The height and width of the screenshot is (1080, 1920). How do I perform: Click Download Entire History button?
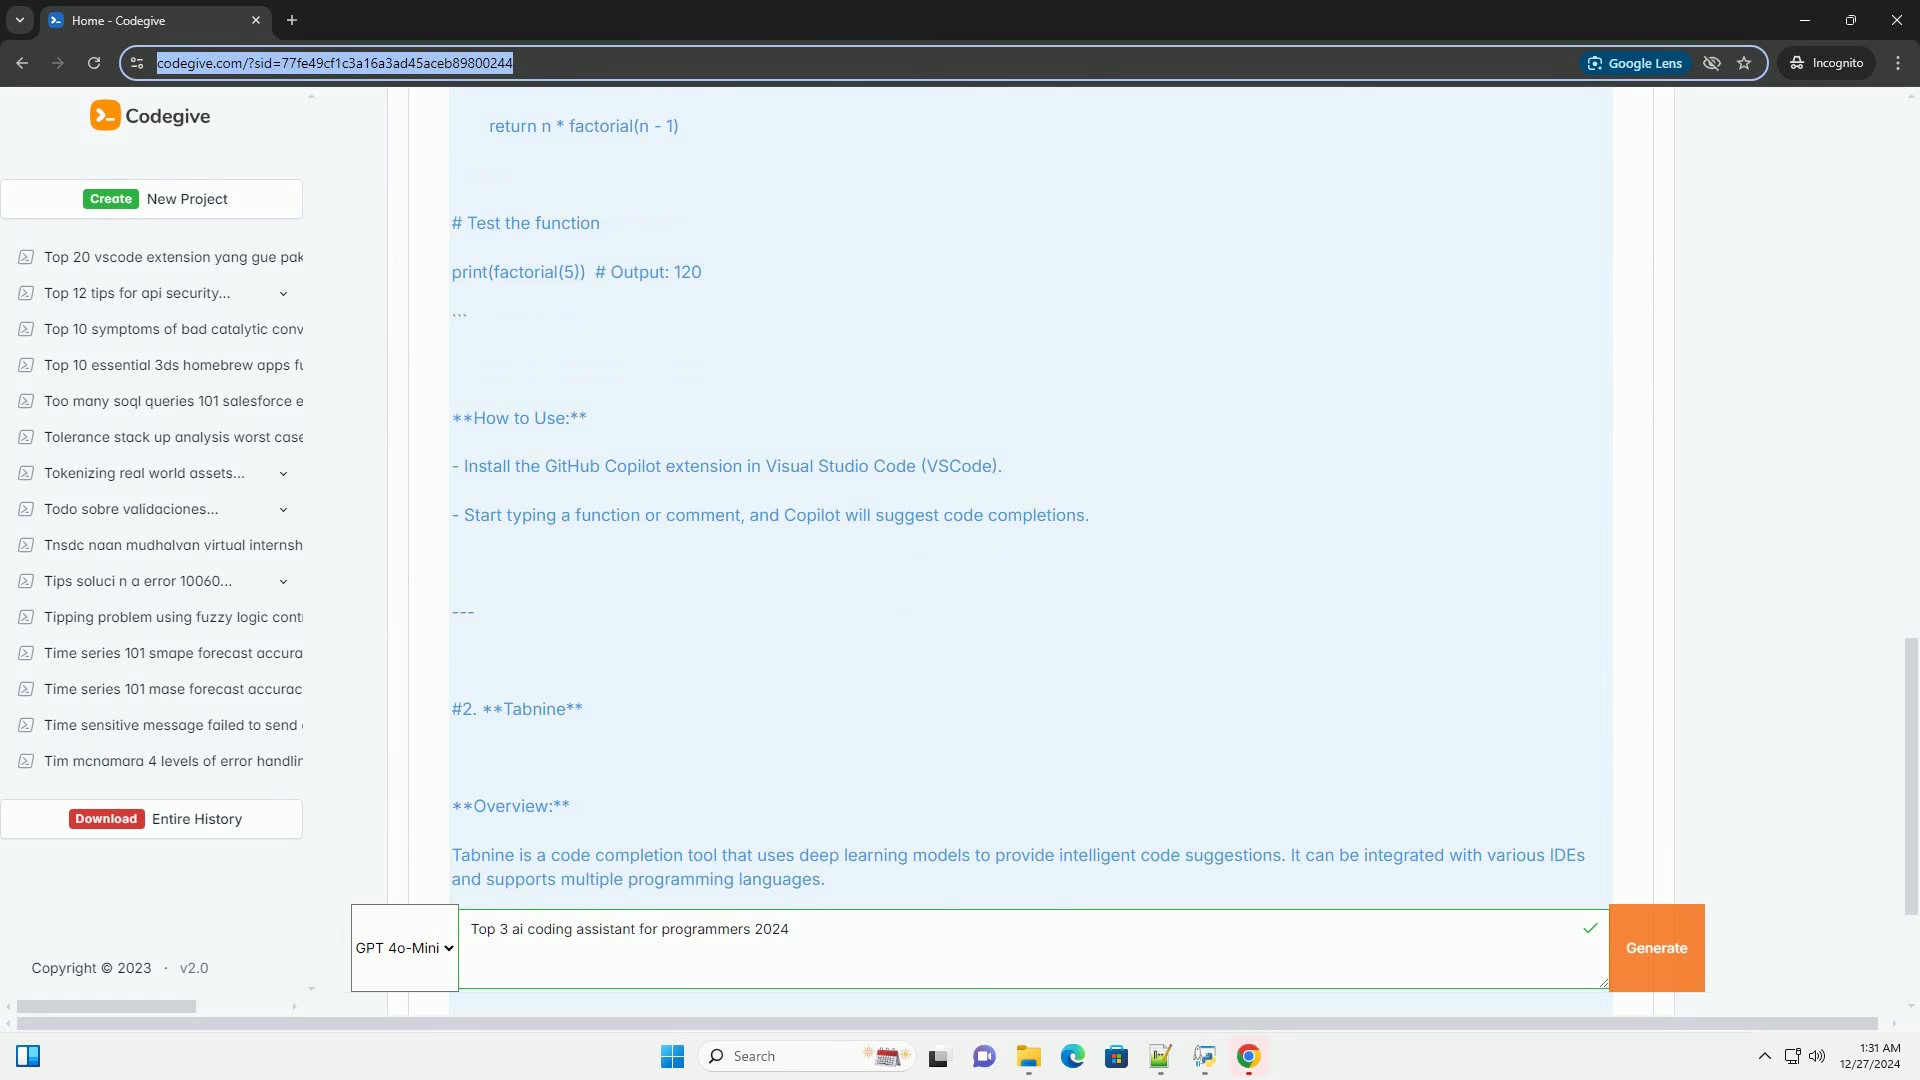(x=152, y=819)
